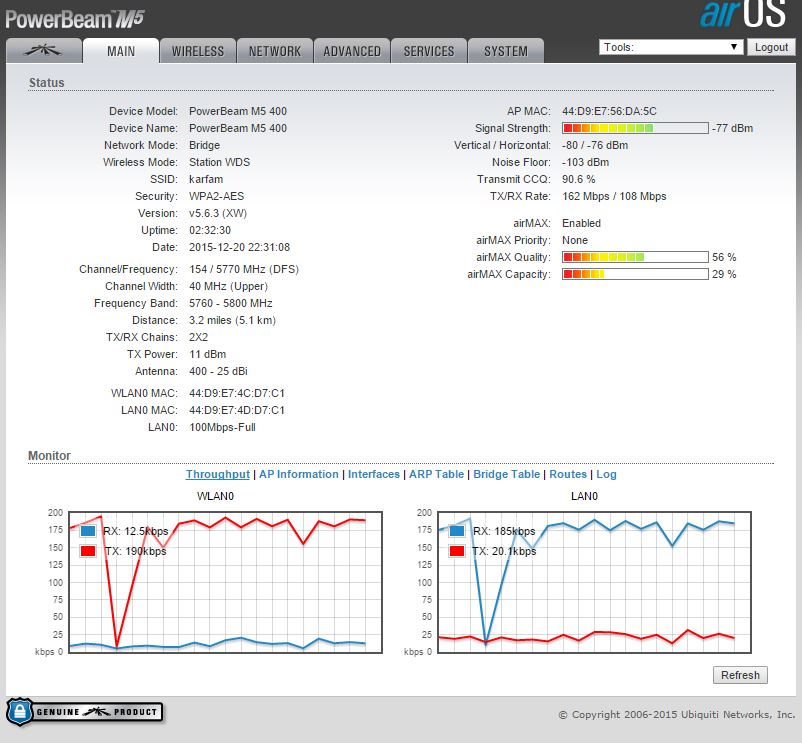
Task: Click the airMAX Priority value None
Action: point(575,240)
